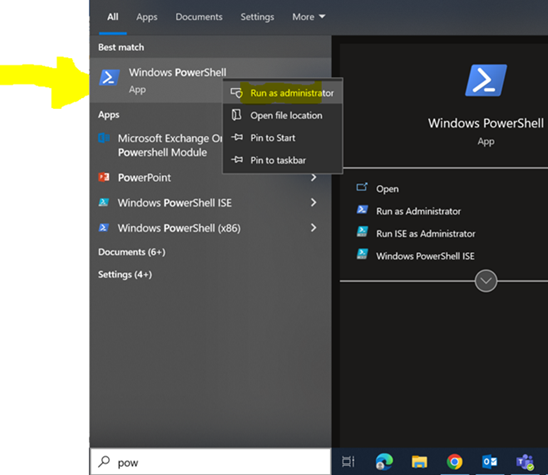Click Windows PowerShell ISE in preview pane
Image resolution: width=548 pixels, height=475 pixels.
pyautogui.click(x=425, y=256)
